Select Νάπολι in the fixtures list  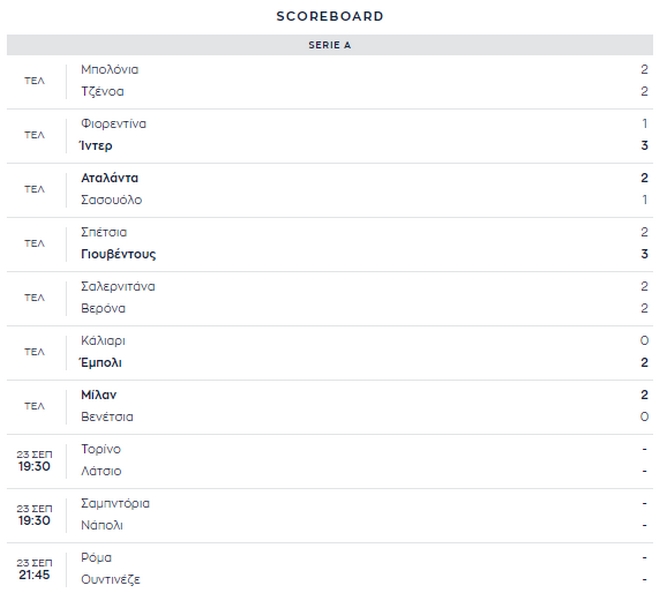click(102, 525)
